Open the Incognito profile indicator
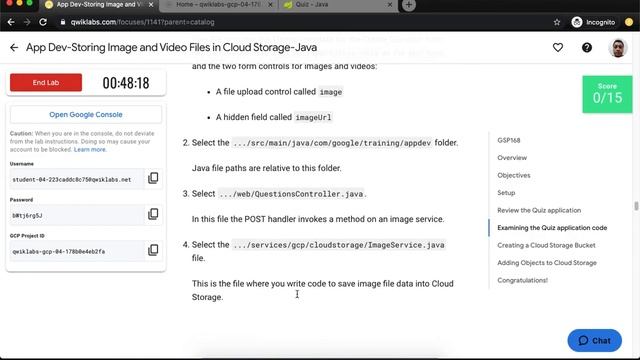Image resolution: width=640 pixels, height=360 pixels. pyautogui.click(x=593, y=22)
